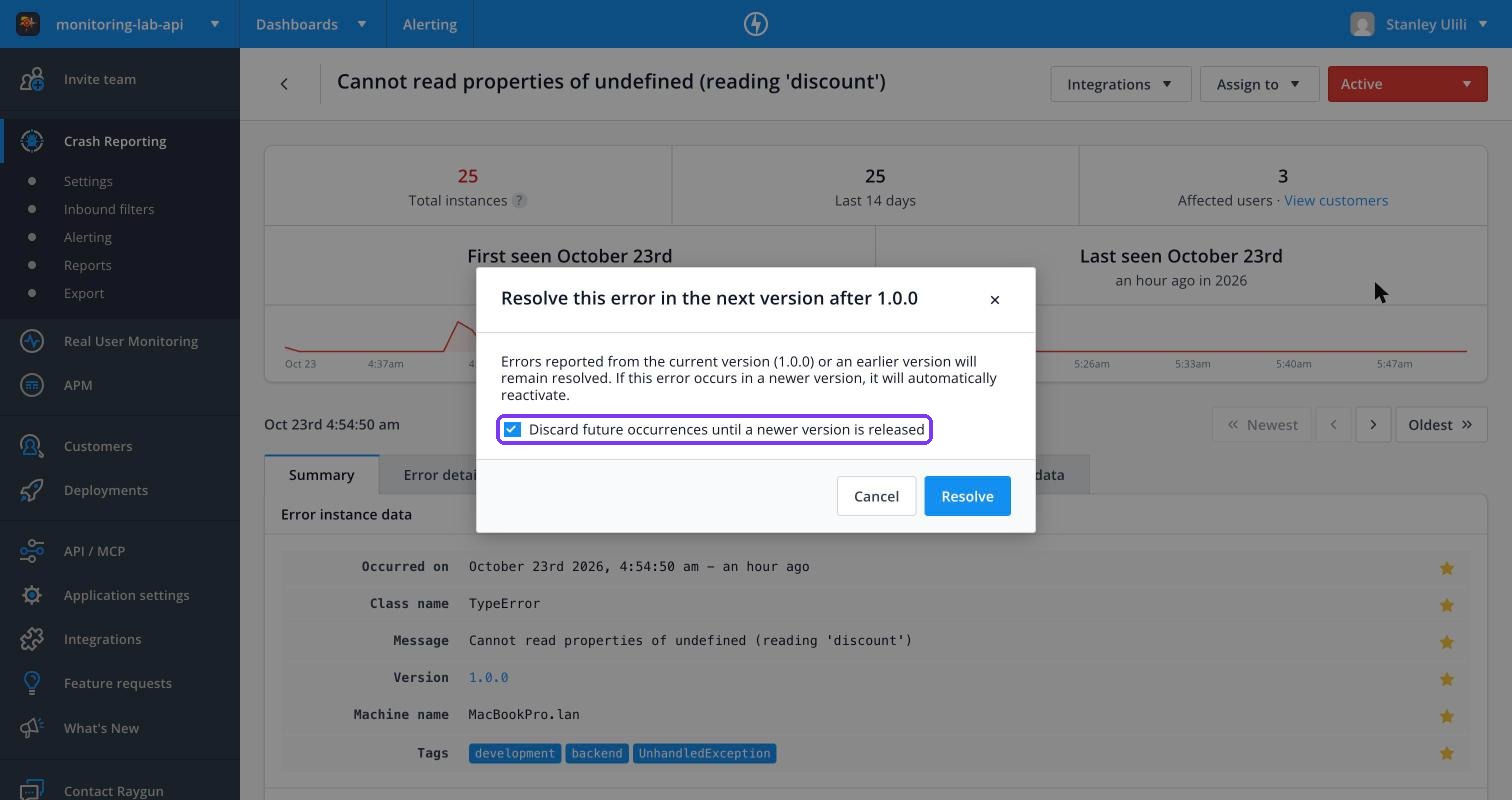The image size is (1512, 800).
Task: Click the UnhandledException tag
Action: click(x=704, y=753)
